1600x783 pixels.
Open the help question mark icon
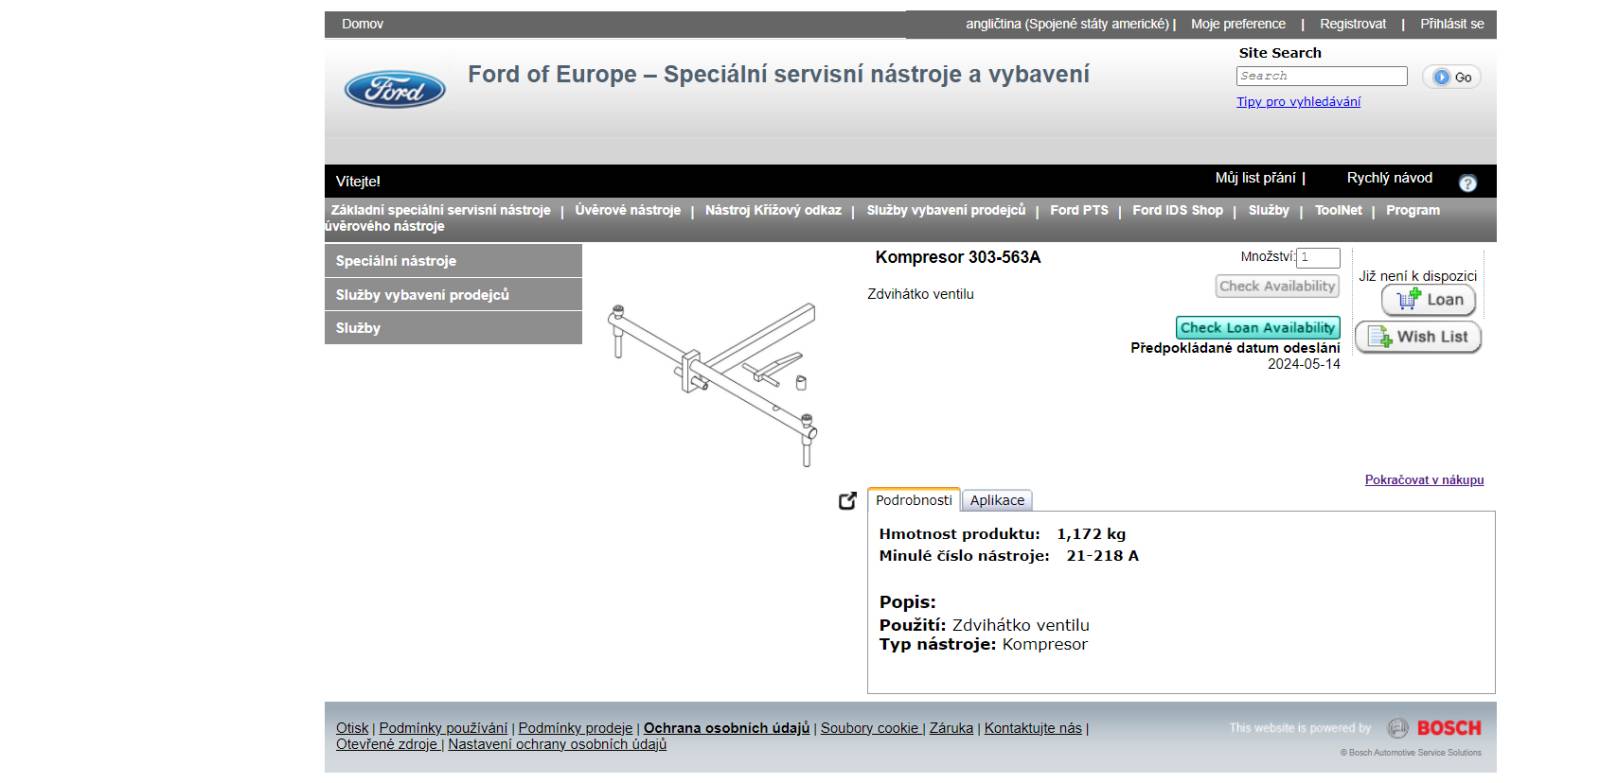(x=1467, y=183)
